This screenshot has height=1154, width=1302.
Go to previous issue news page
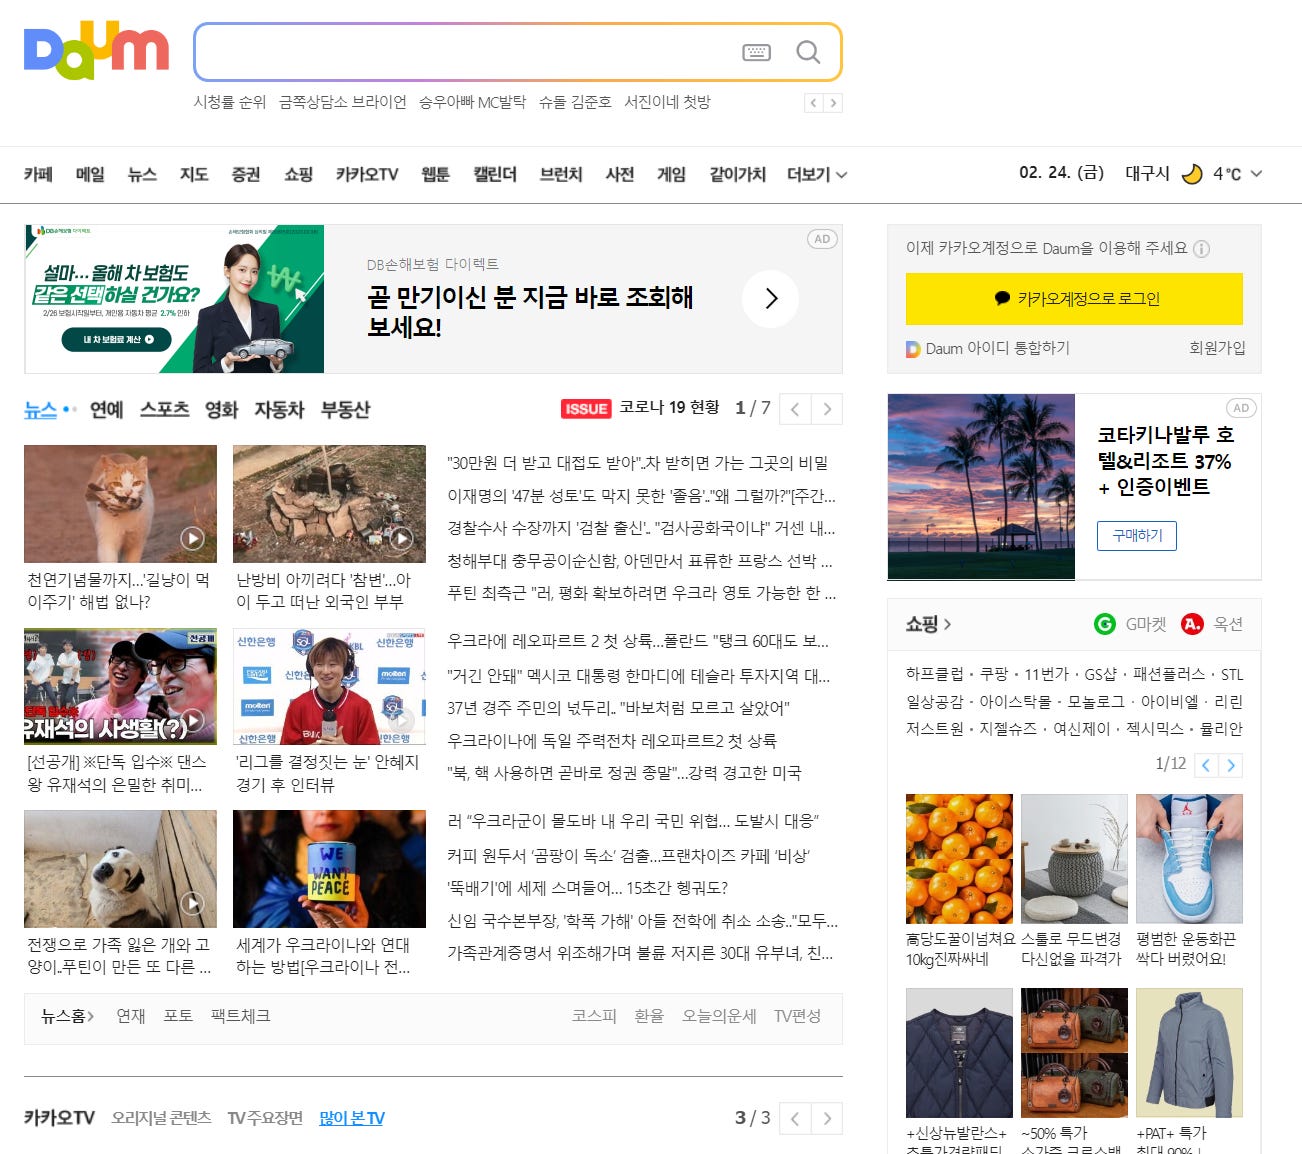click(x=795, y=409)
